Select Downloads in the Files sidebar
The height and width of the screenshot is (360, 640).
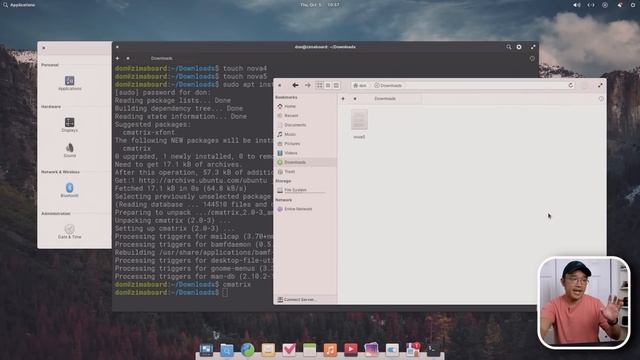(x=305, y=162)
